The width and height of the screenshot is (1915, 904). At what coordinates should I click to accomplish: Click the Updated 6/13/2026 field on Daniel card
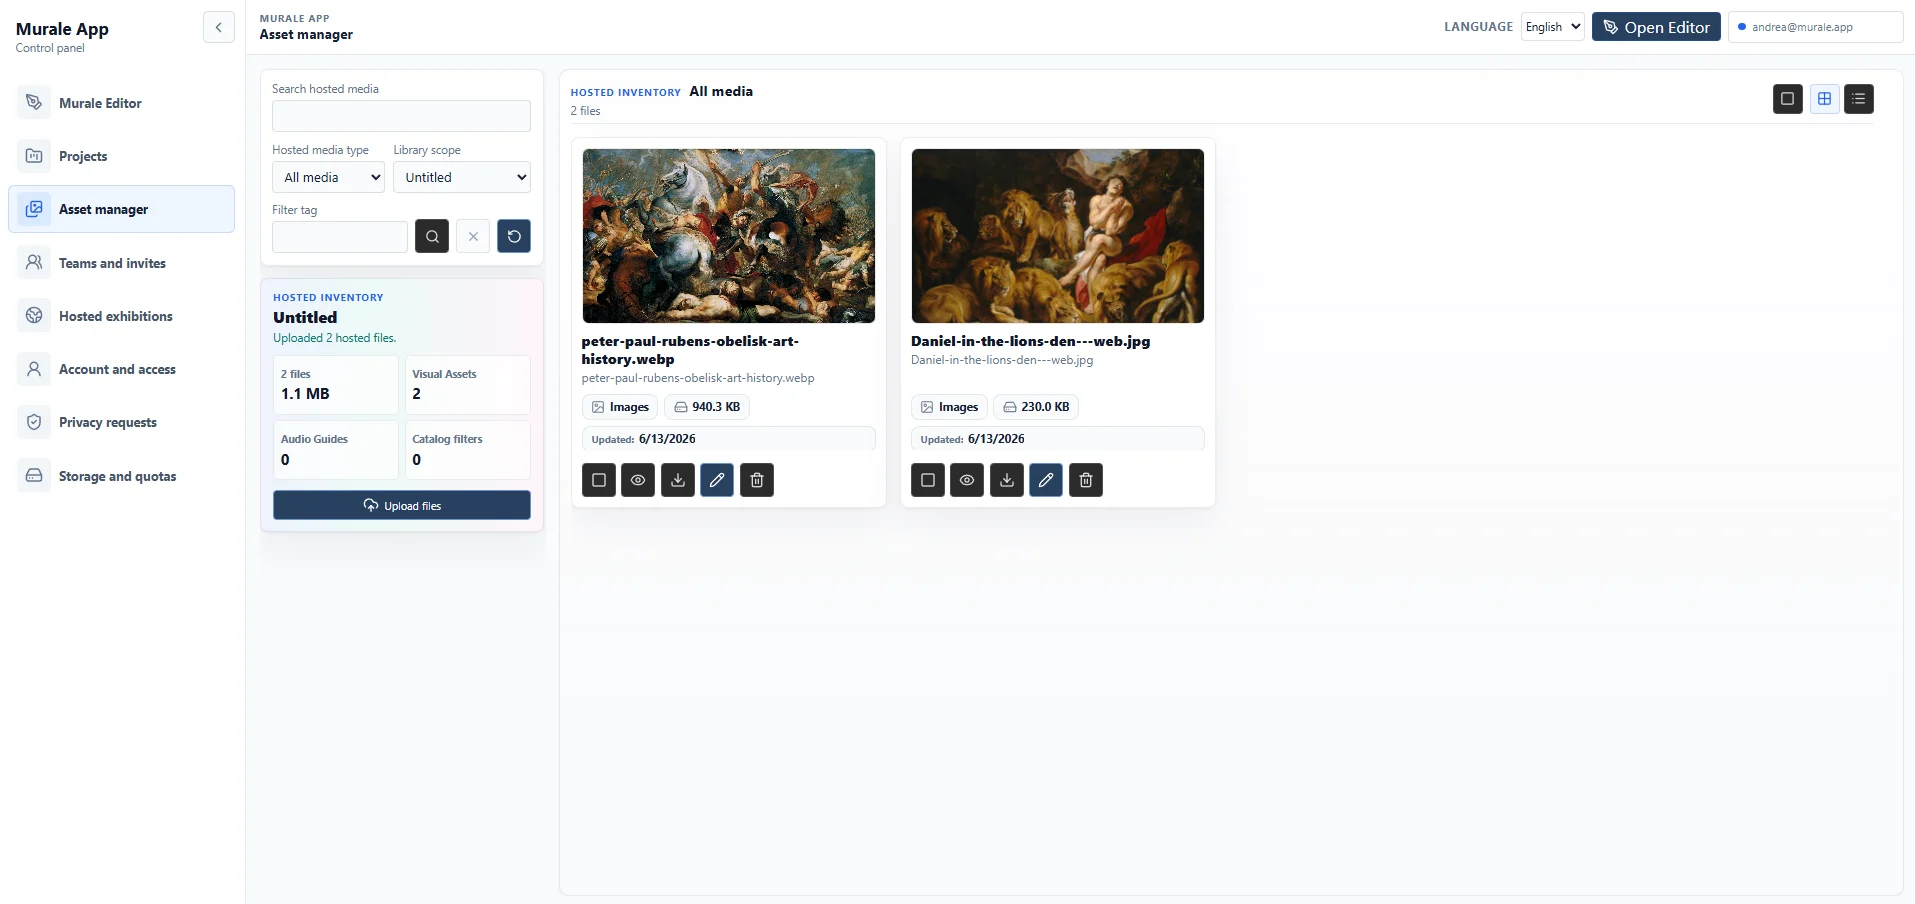(x=1058, y=439)
